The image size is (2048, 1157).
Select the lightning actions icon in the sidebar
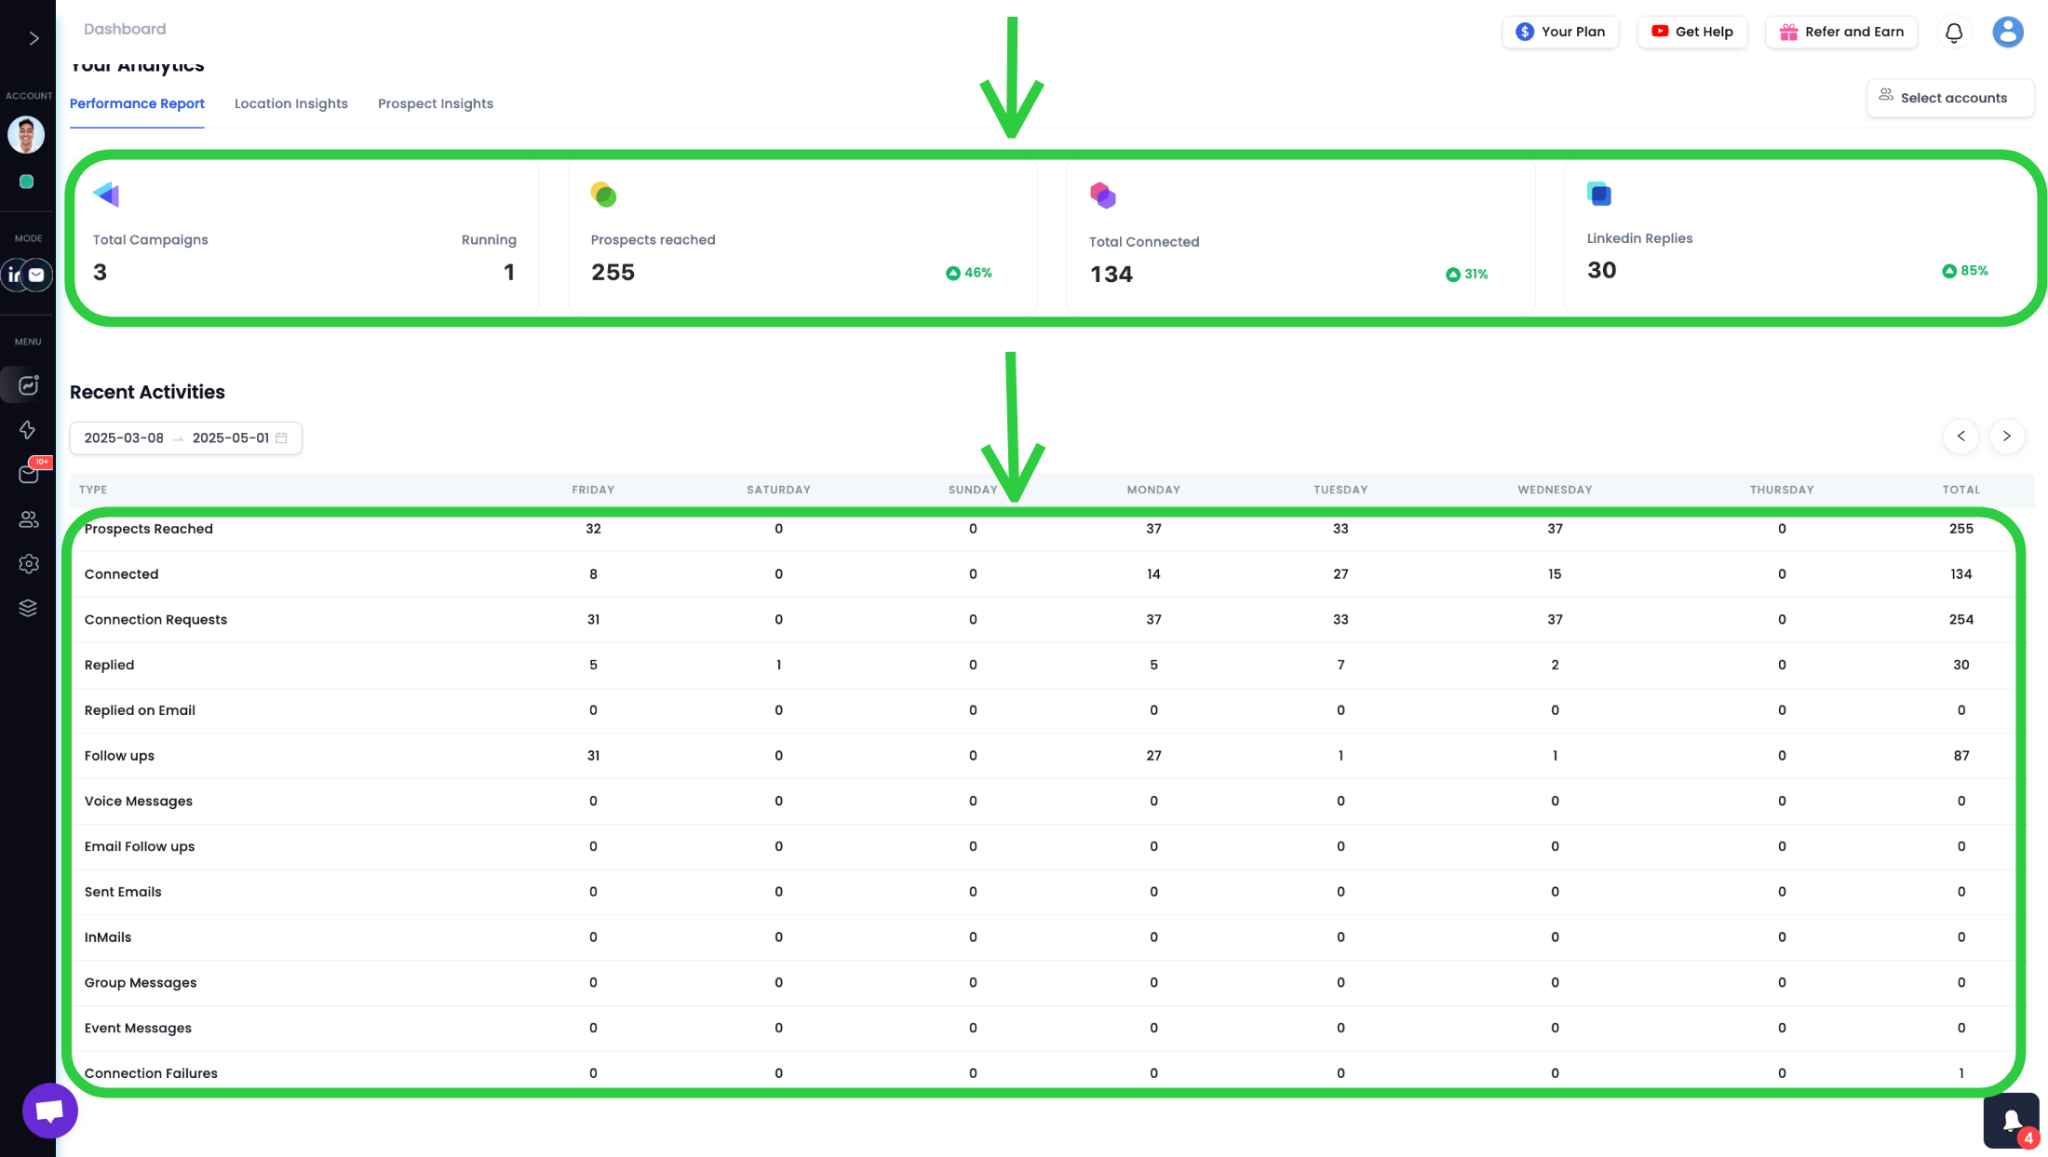coord(28,430)
